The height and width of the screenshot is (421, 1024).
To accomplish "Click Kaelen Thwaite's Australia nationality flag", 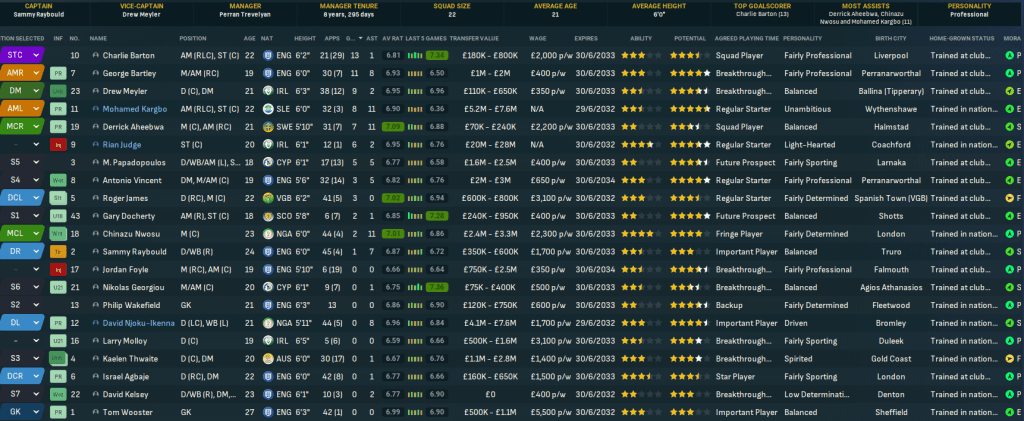I will [x=269, y=358].
